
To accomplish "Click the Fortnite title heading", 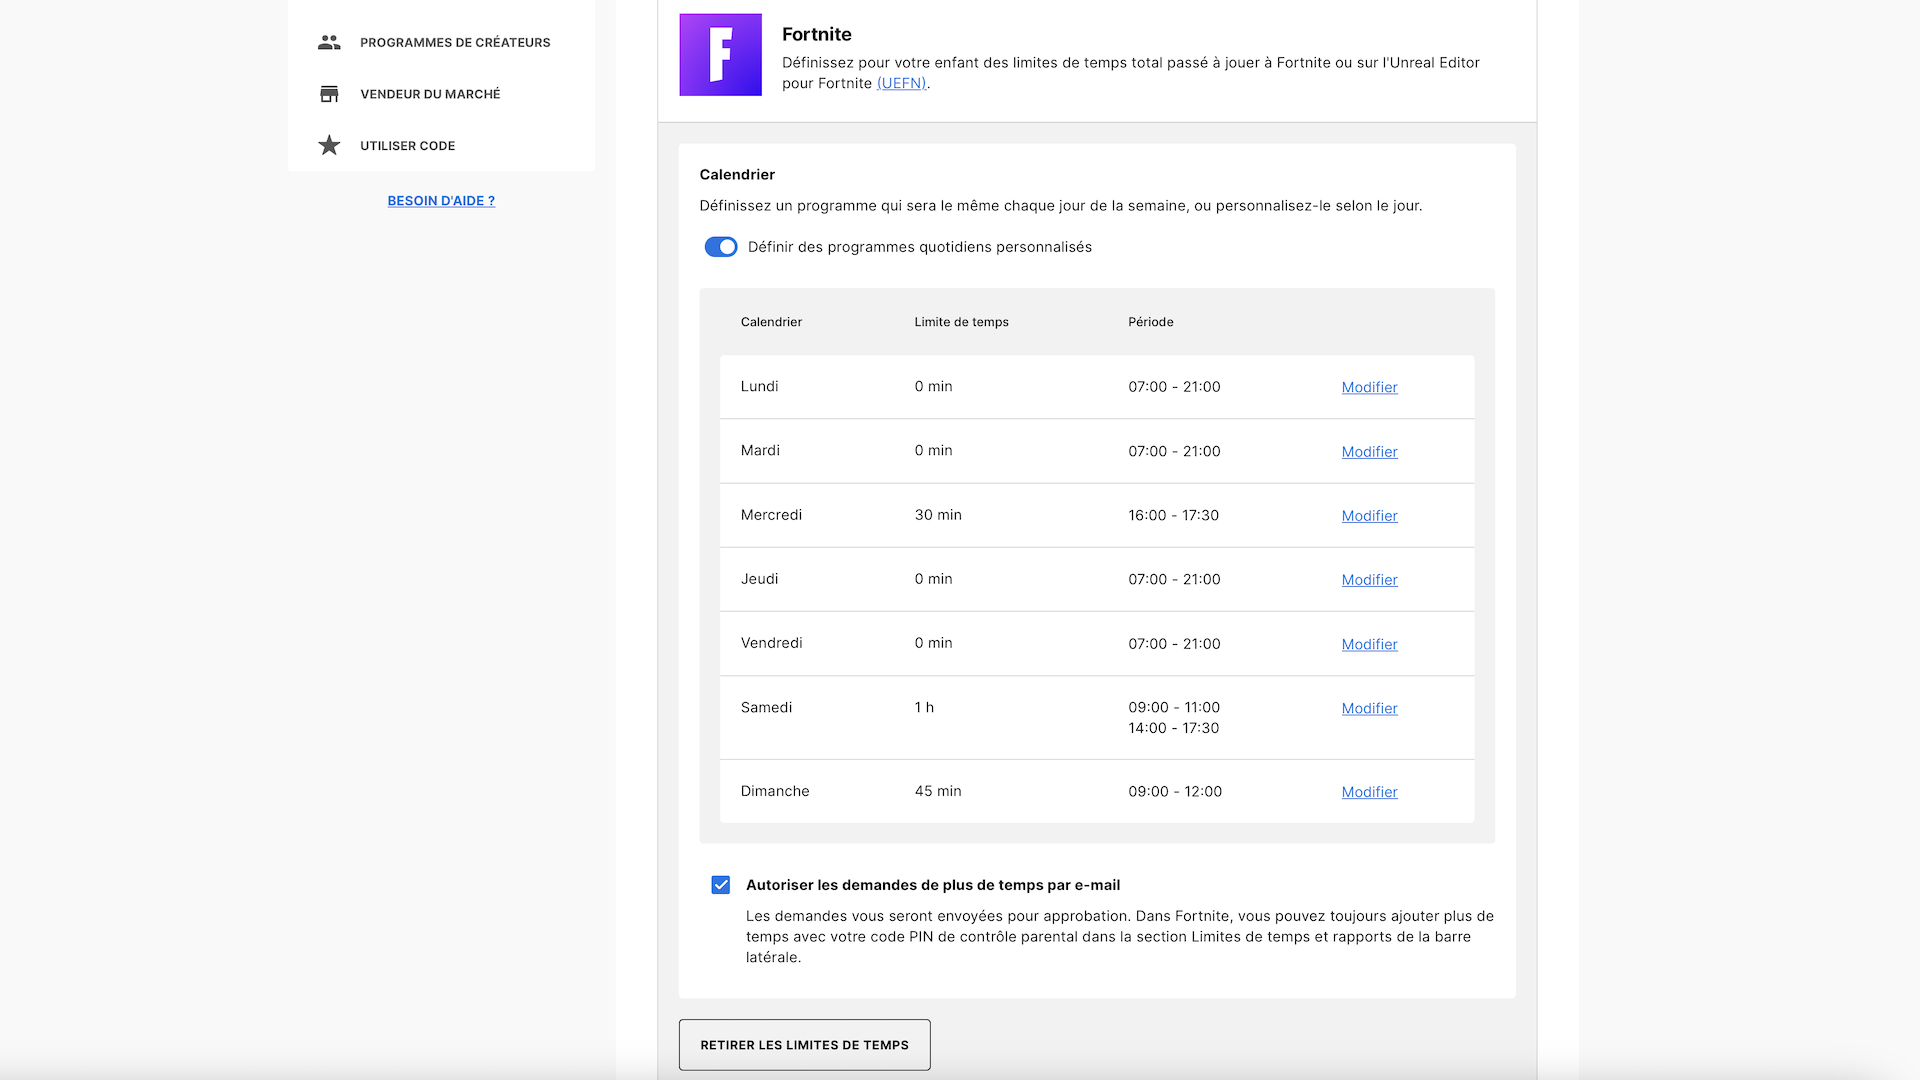I will (817, 34).
